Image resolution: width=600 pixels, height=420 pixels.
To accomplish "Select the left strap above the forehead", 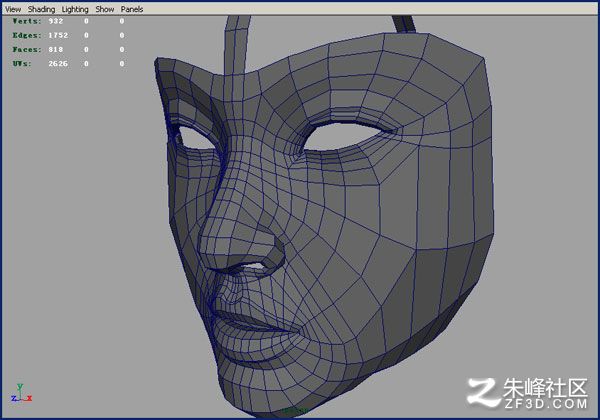I will coord(236,43).
